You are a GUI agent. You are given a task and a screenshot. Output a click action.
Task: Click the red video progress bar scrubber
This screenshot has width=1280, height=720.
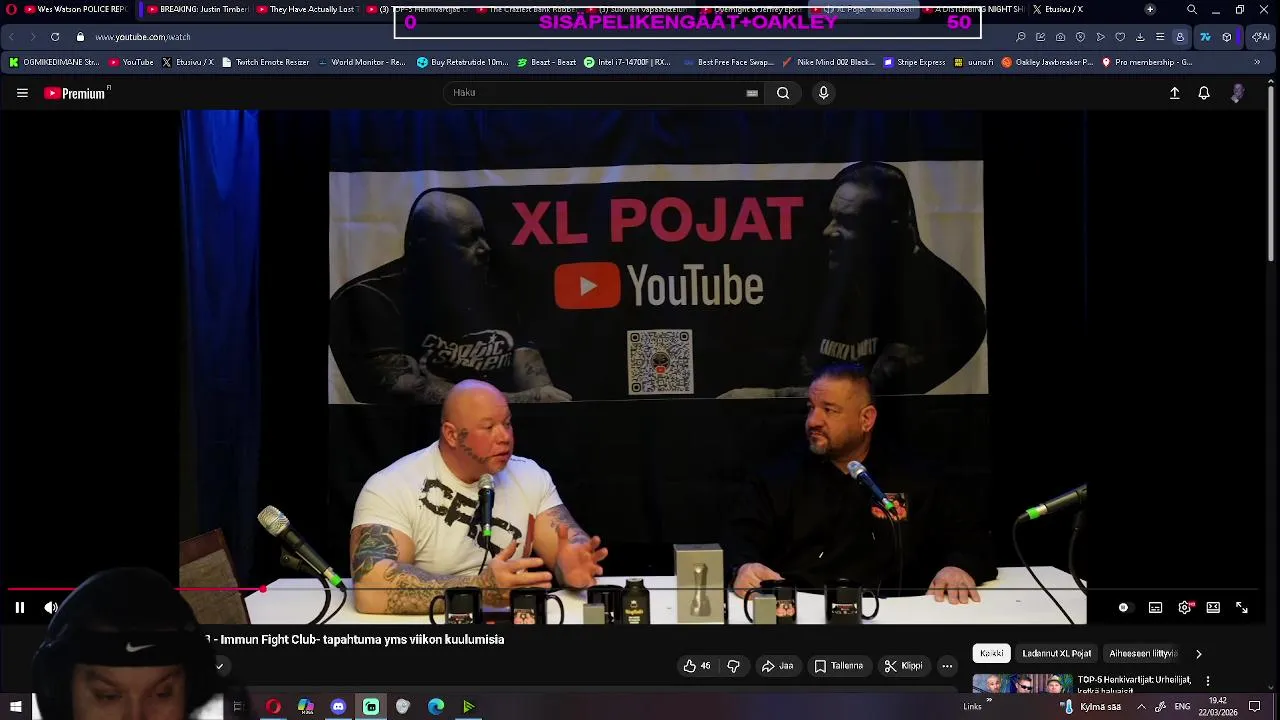pyautogui.click(x=263, y=589)
